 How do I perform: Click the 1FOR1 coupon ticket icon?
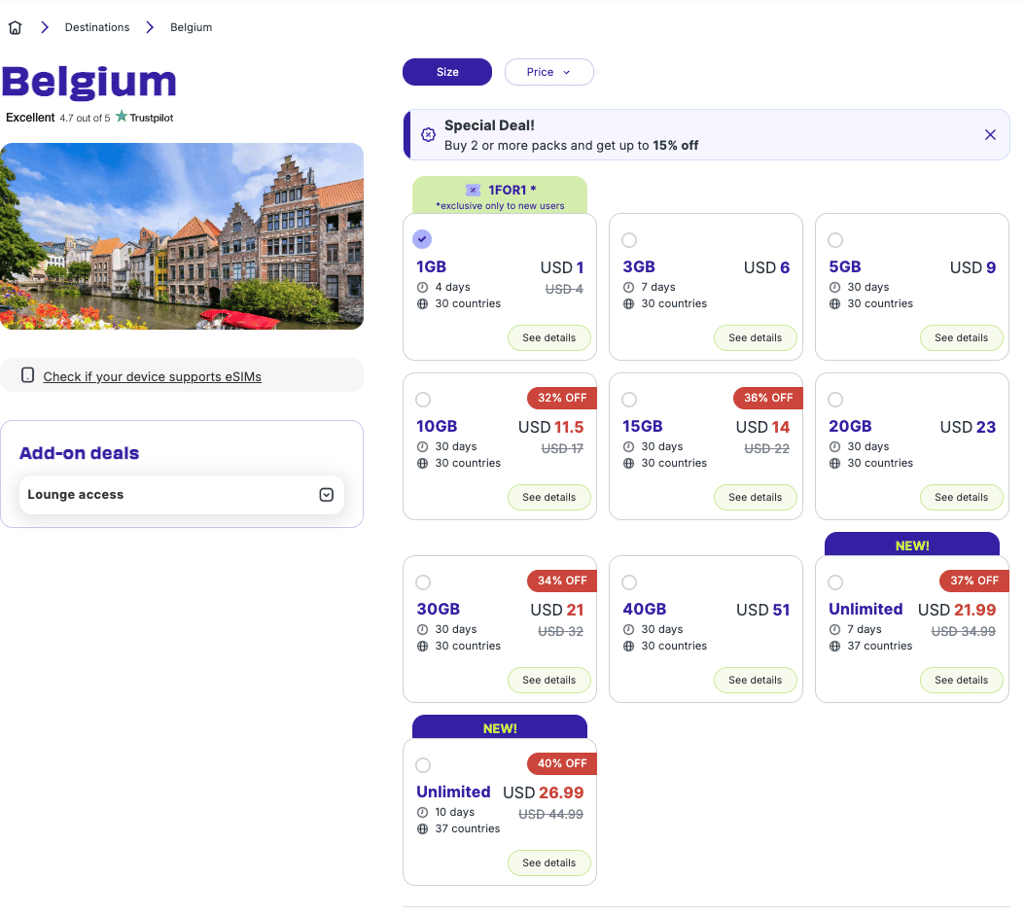pos(473,190)
